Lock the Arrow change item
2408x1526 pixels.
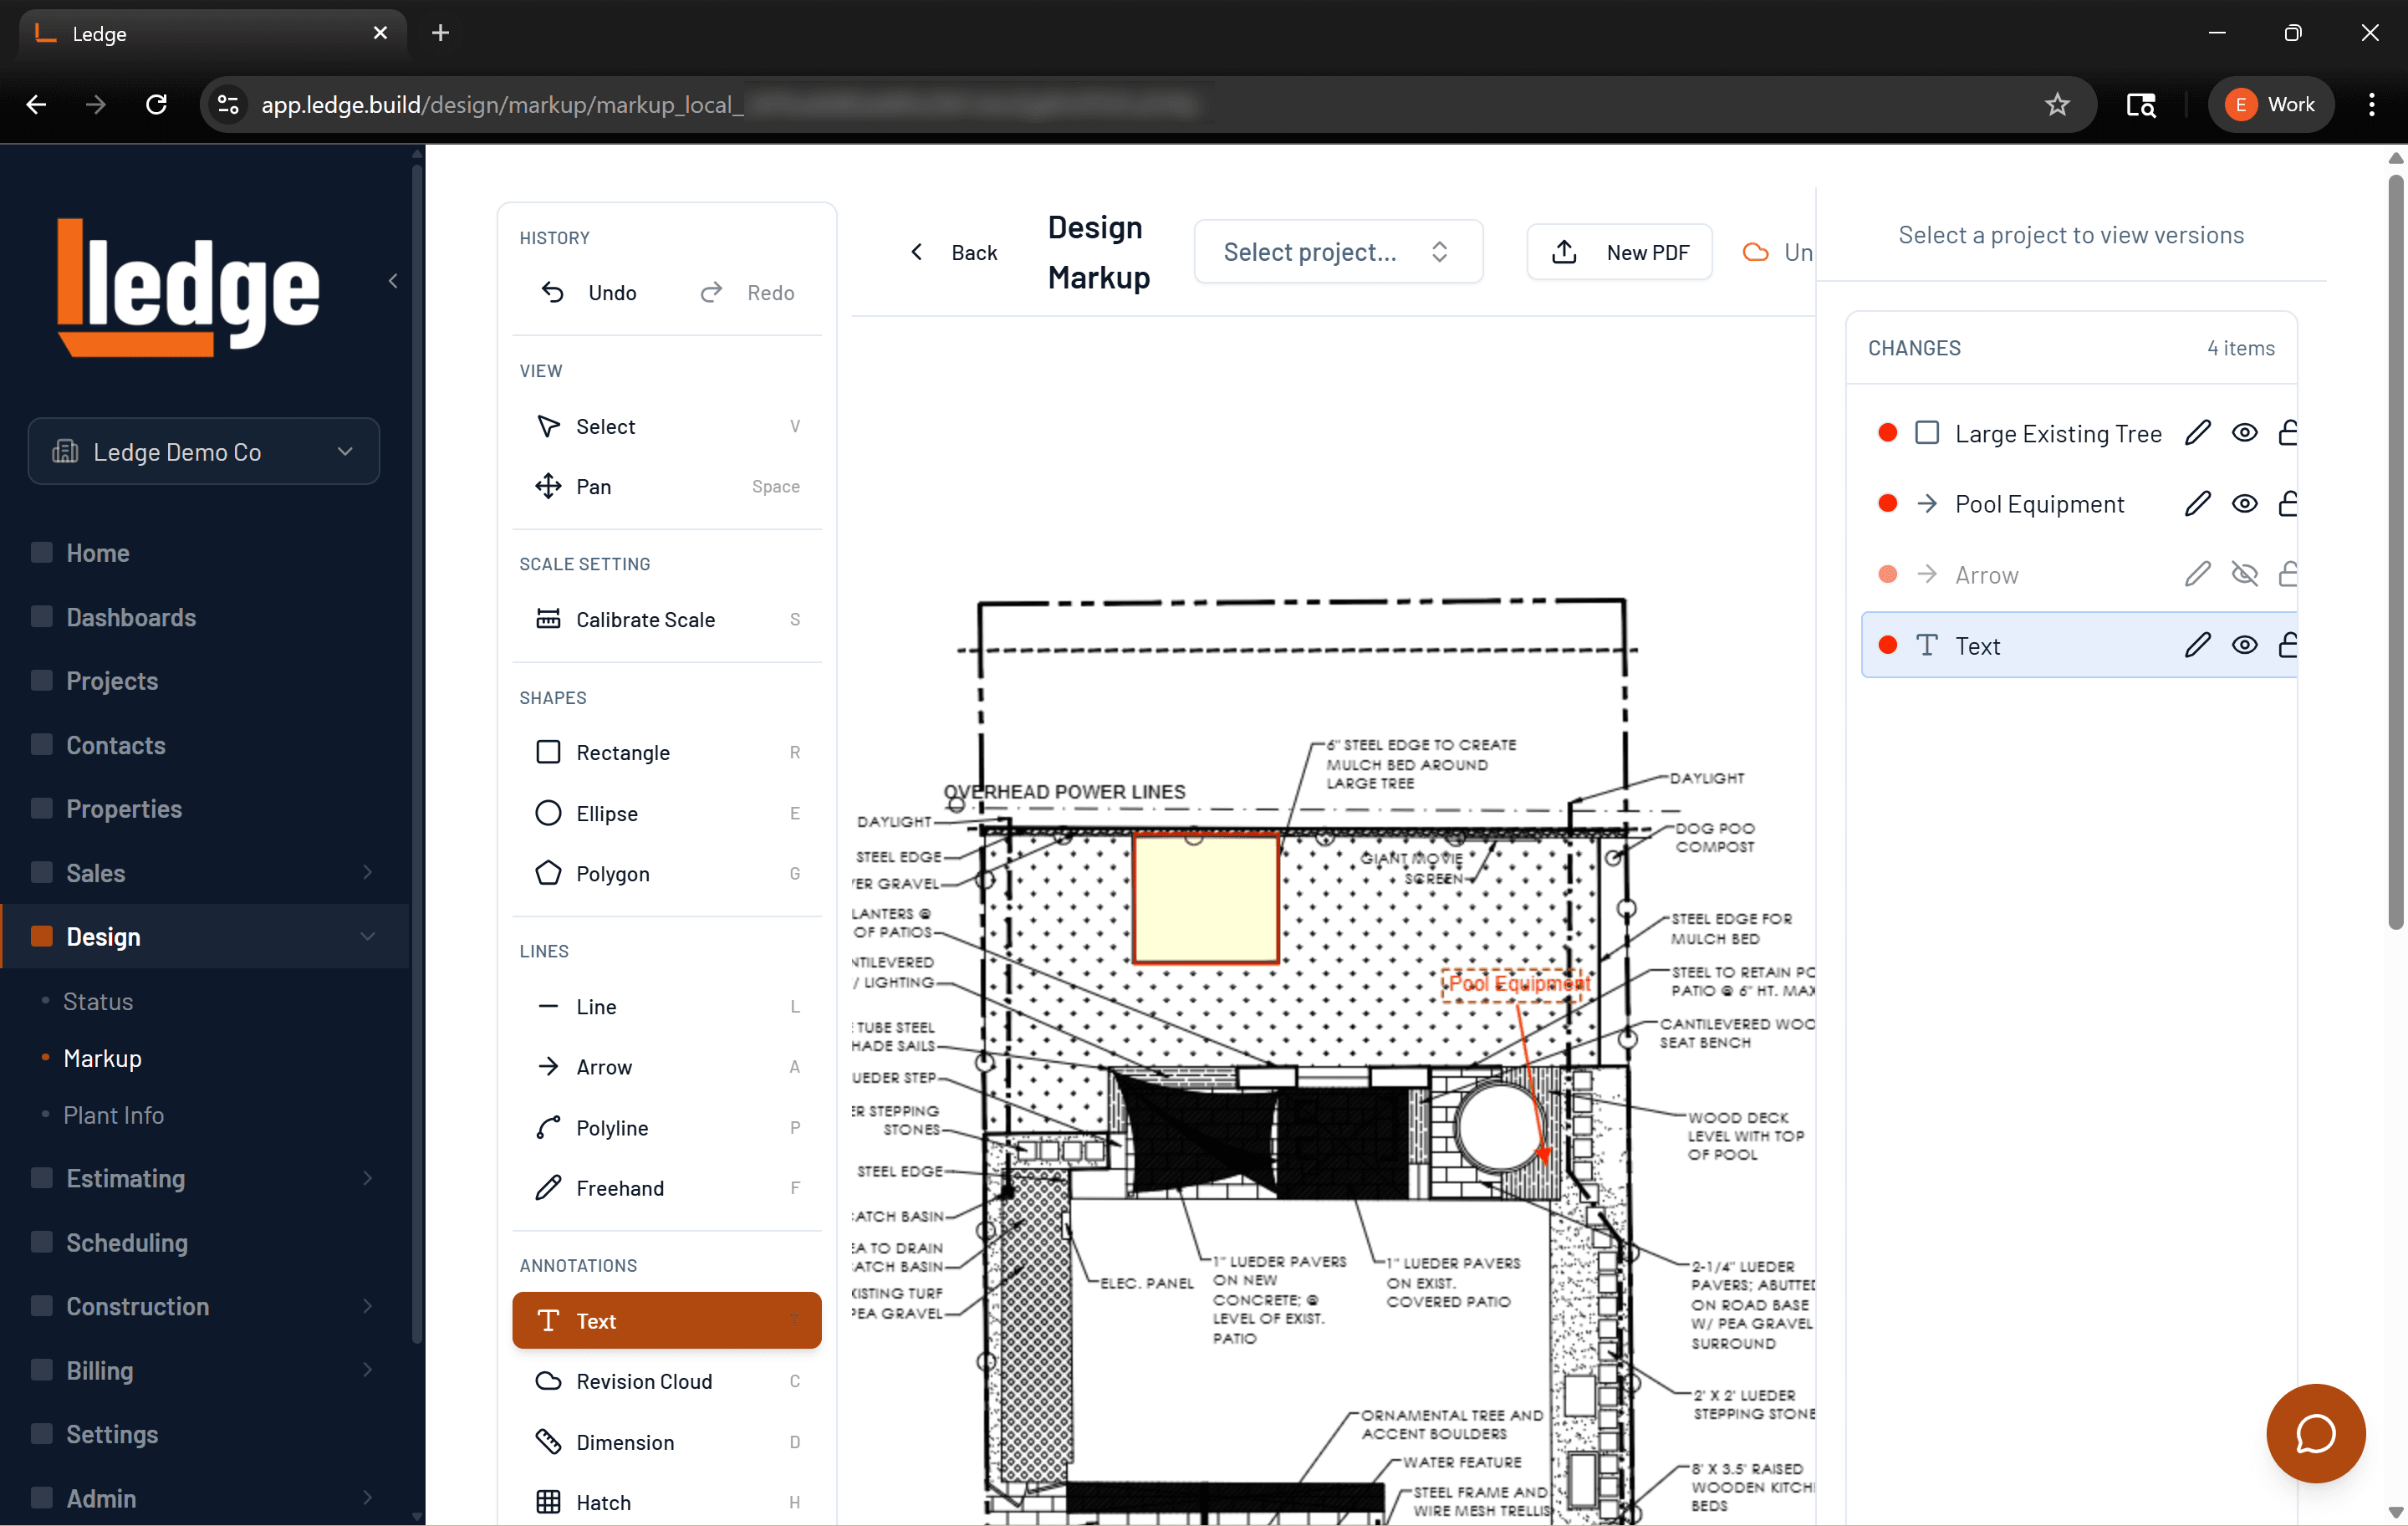tap(2287, 574)
